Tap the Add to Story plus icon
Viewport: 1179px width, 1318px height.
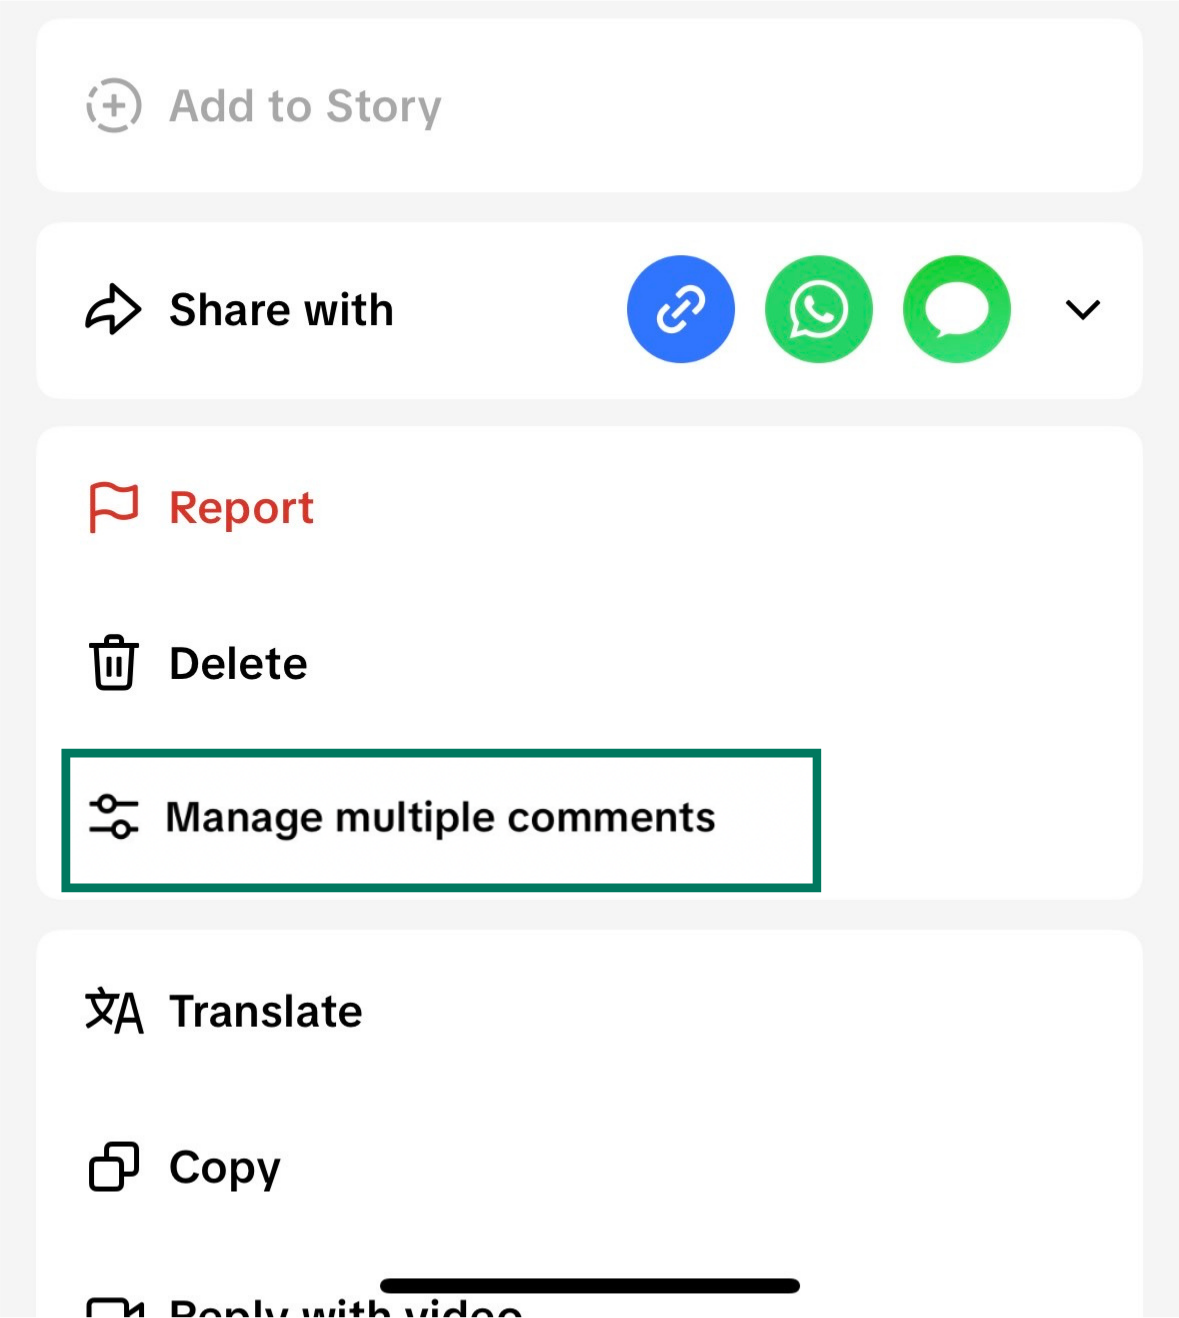(113, 106)
